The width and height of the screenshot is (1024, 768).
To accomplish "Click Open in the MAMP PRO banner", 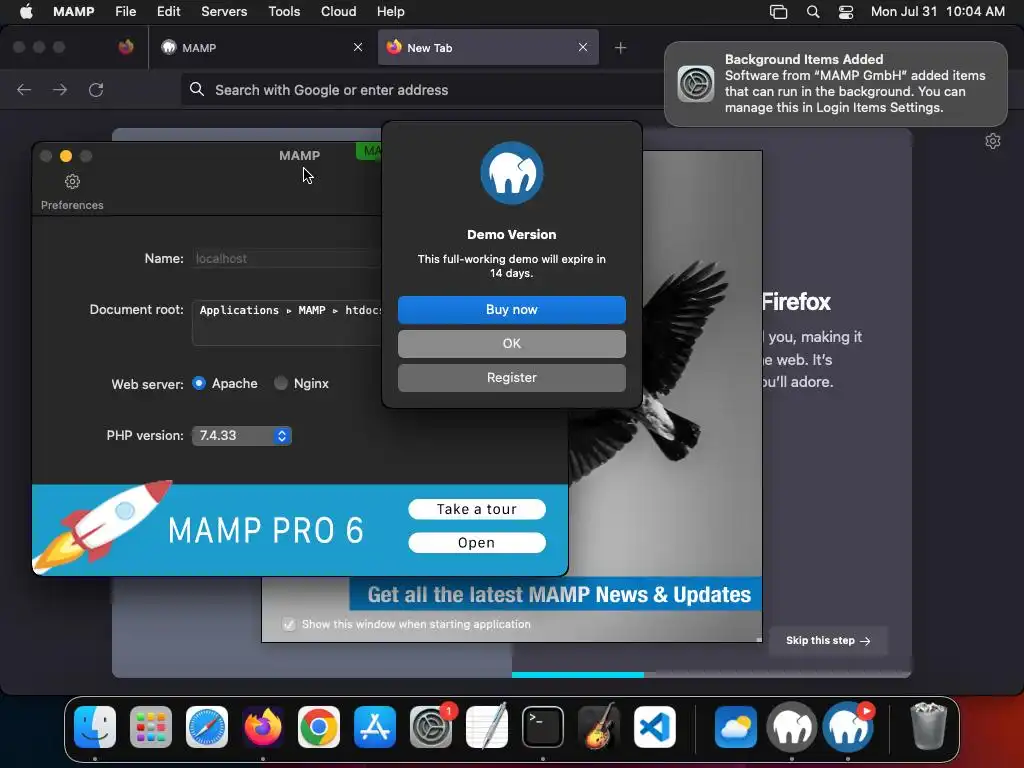I will click(477, 543).
